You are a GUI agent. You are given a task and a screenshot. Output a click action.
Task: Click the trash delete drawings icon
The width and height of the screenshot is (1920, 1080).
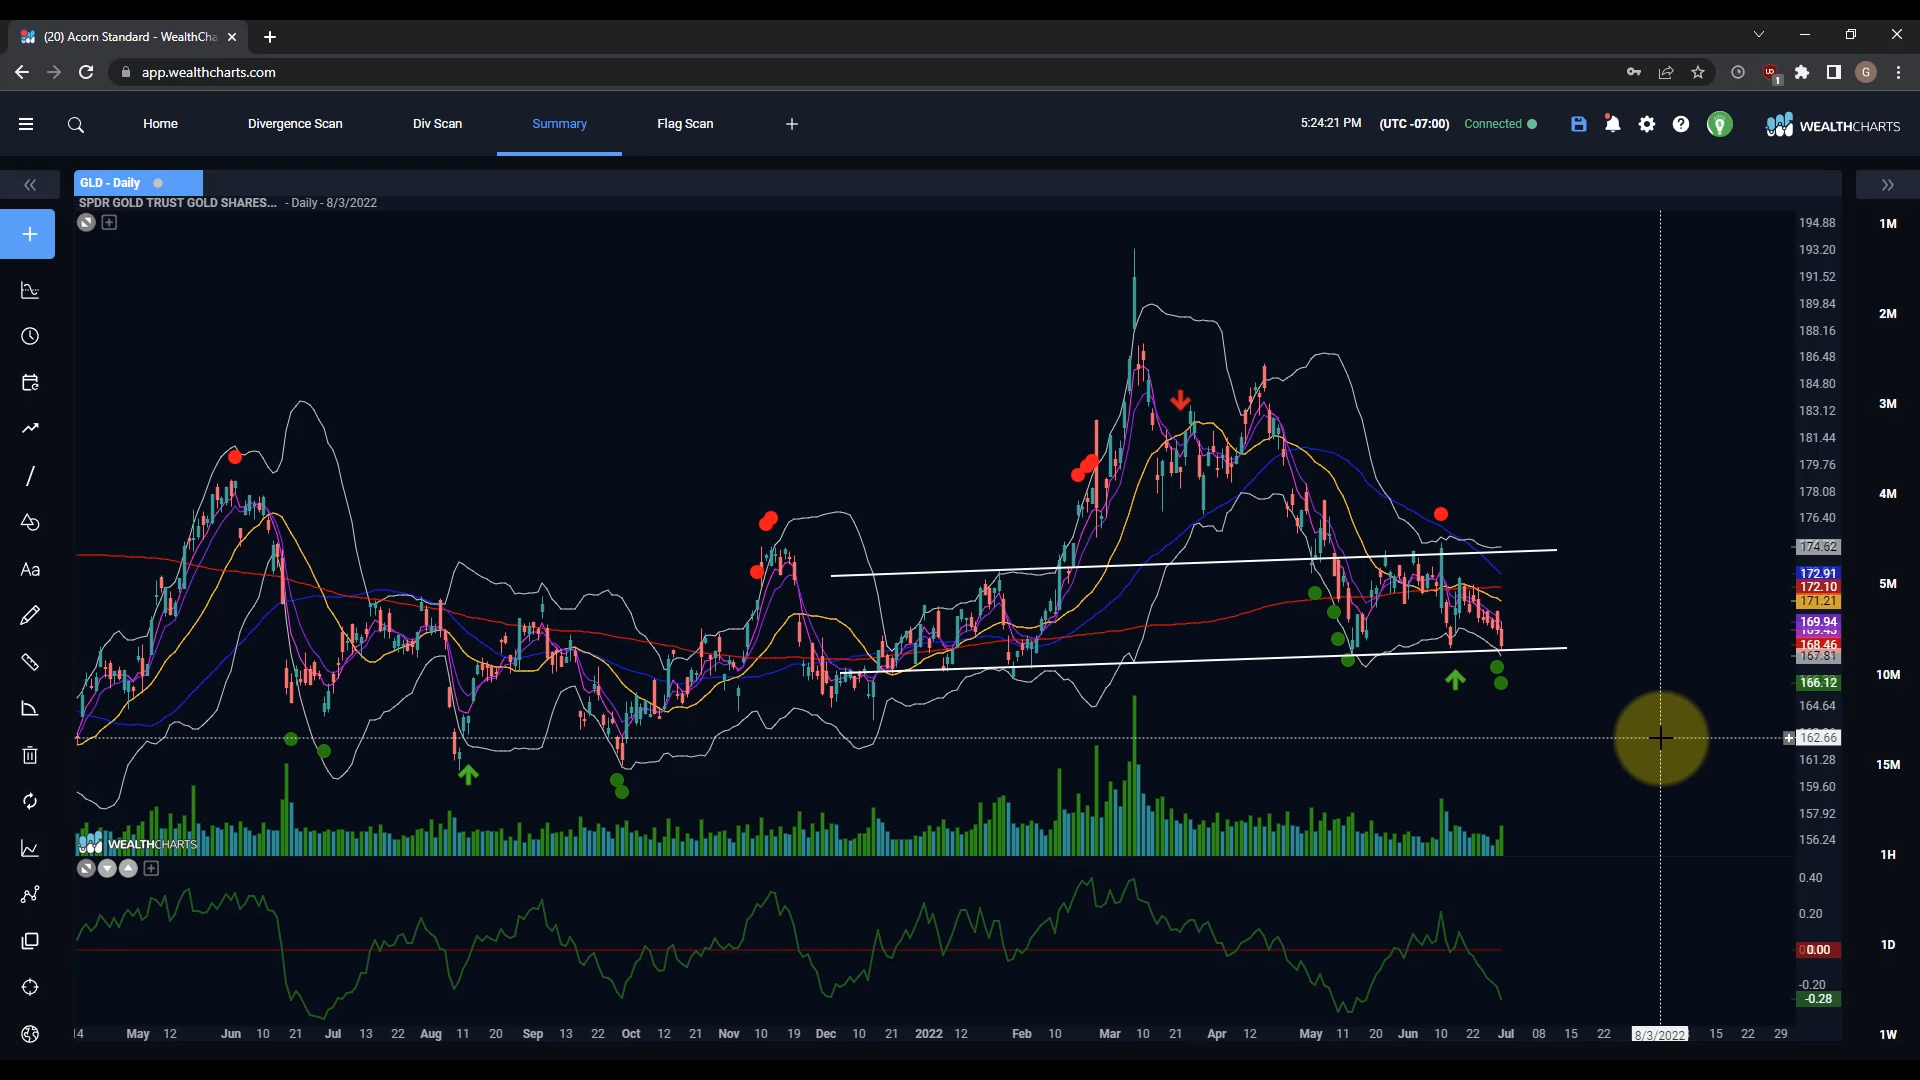30,755
